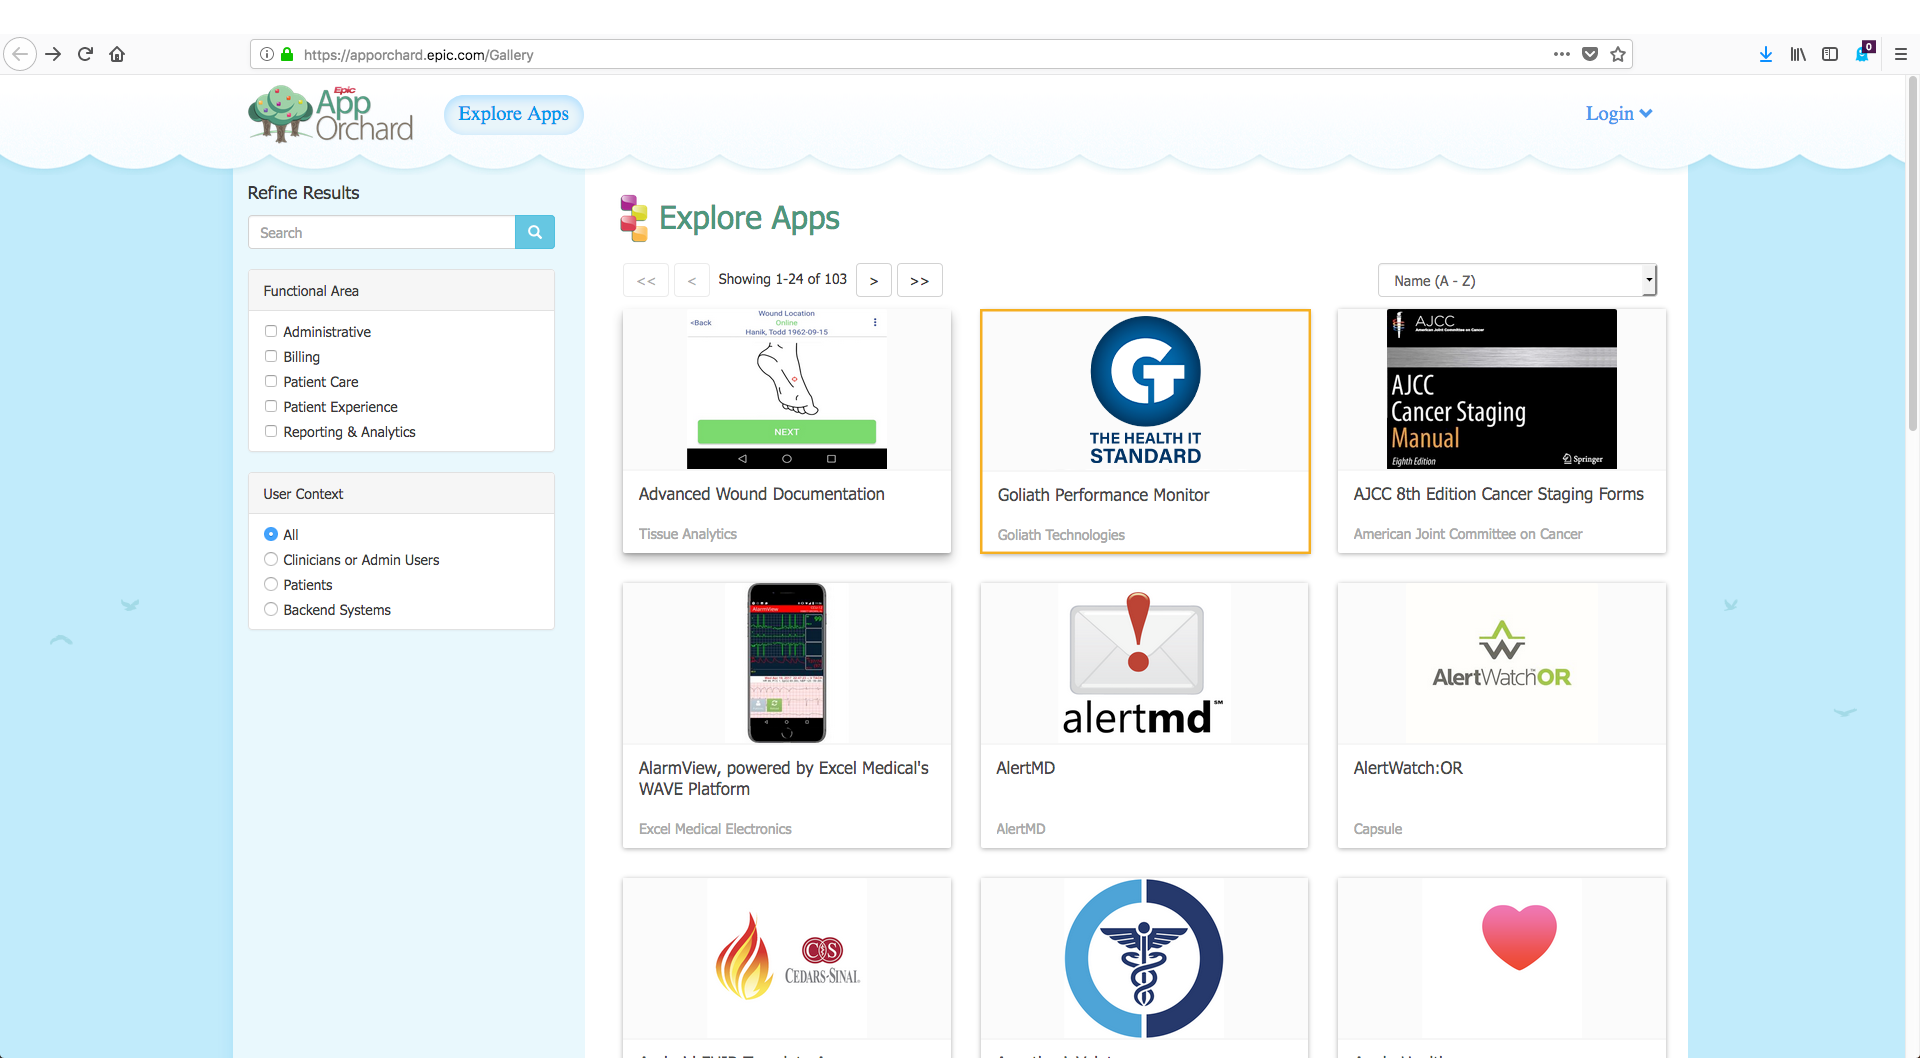This screenshot has width=1920, height=1058.
Task: Open the Cedars-Sinai flame logo thumbnail
Action: click(x=787, y=958)
